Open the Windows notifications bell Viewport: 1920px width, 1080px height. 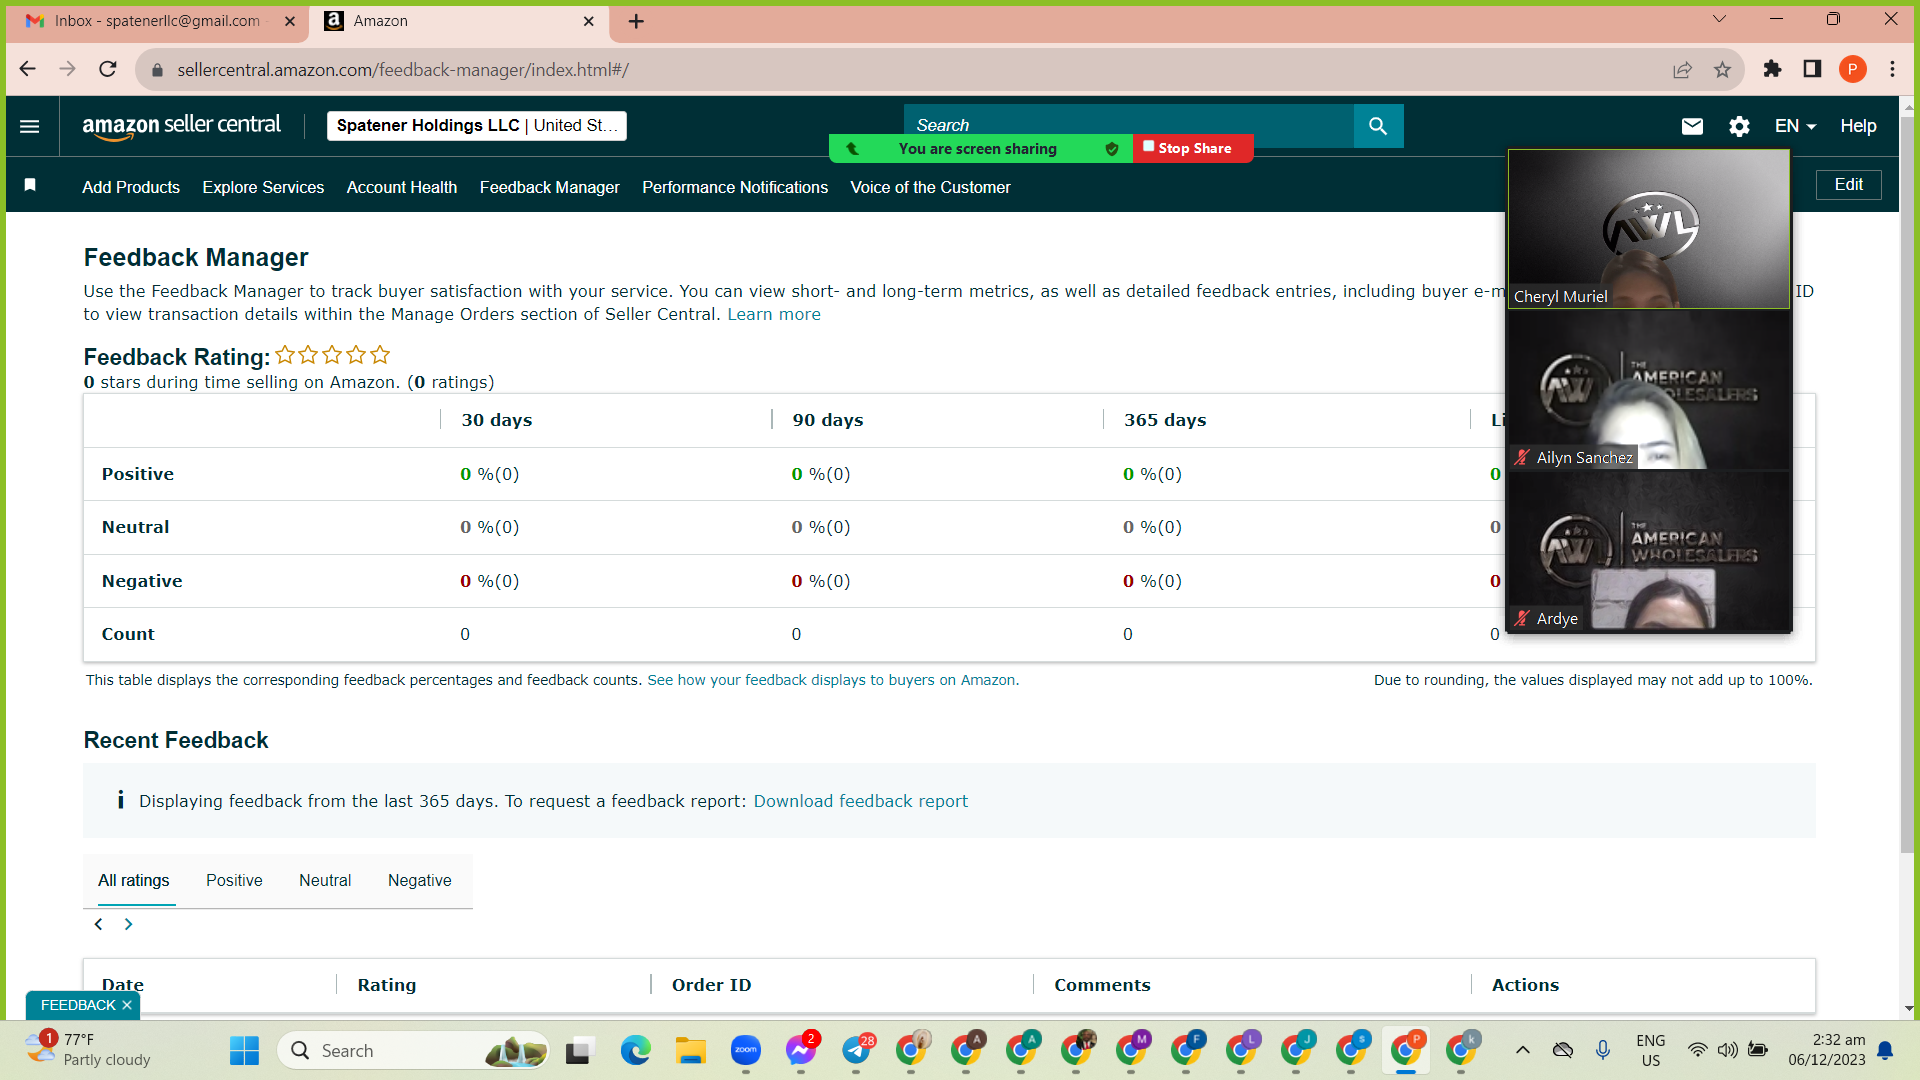pyautogui.click(x=1885, y=1050)
